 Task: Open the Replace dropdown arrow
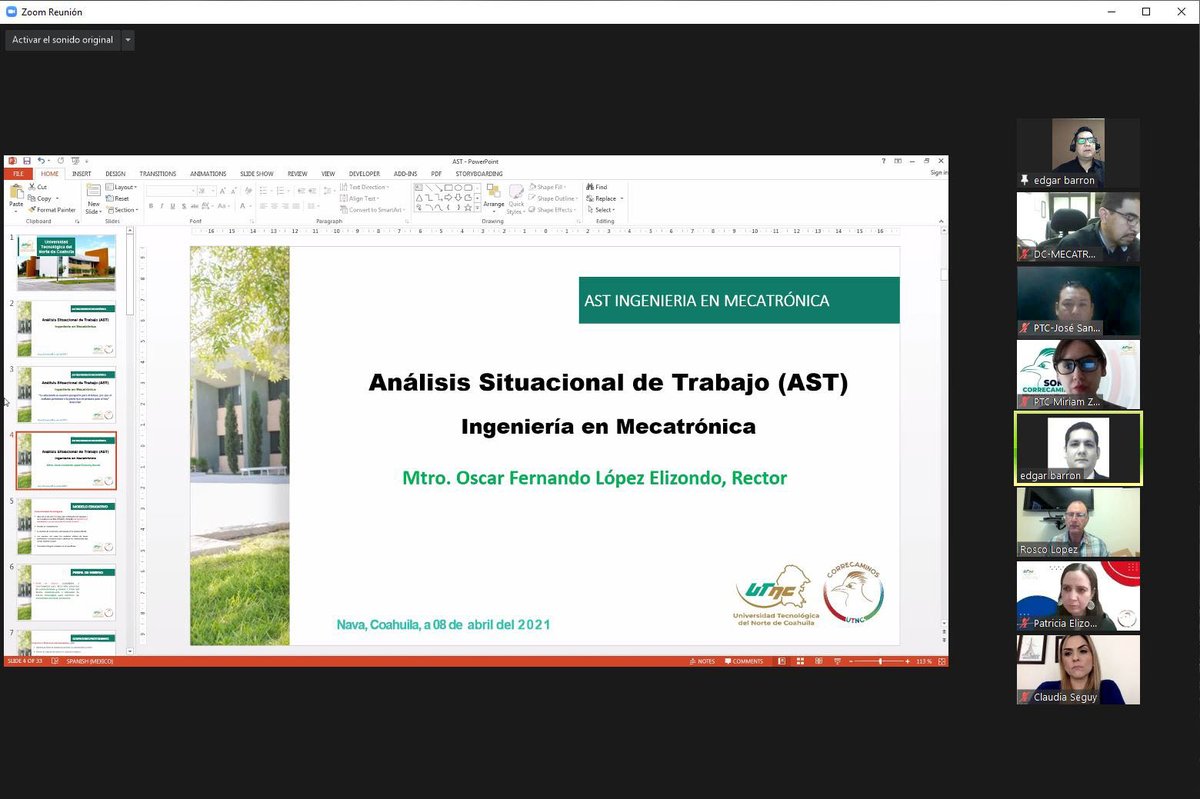point(622,199)
